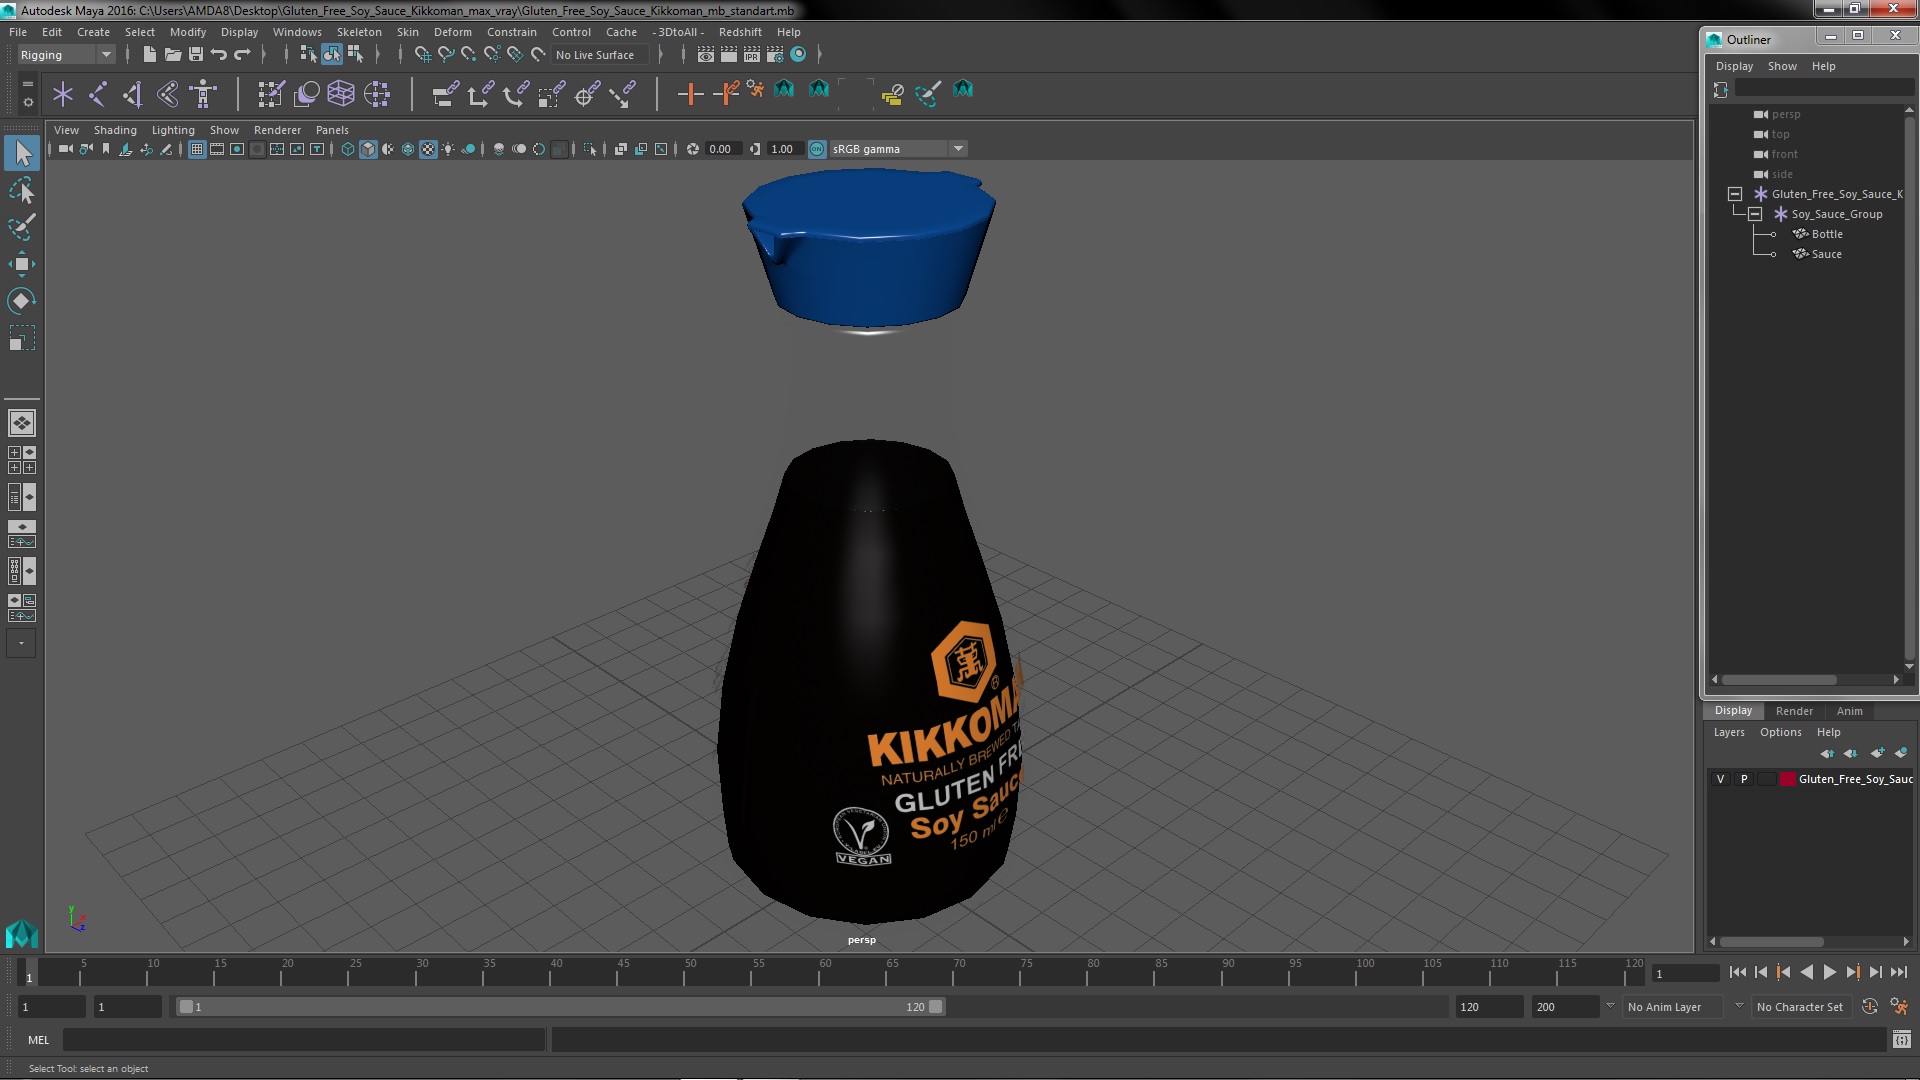
Task: Select the Create Joints tool
Action: point(98,94)
